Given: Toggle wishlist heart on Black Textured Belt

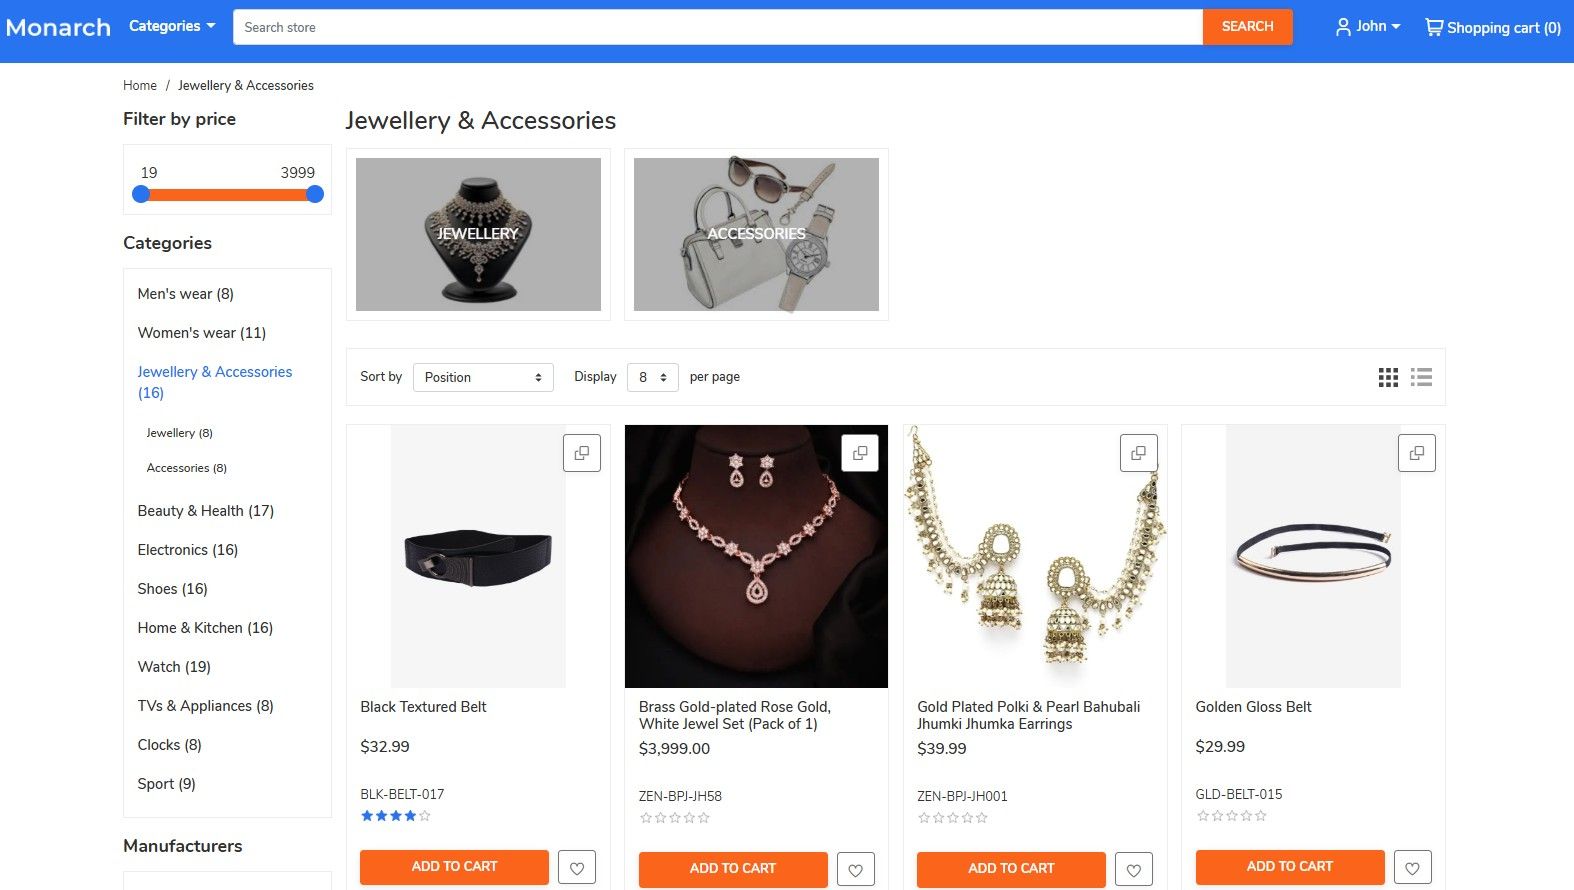Looking at the screenshot, I should click(x=577, y=867).
